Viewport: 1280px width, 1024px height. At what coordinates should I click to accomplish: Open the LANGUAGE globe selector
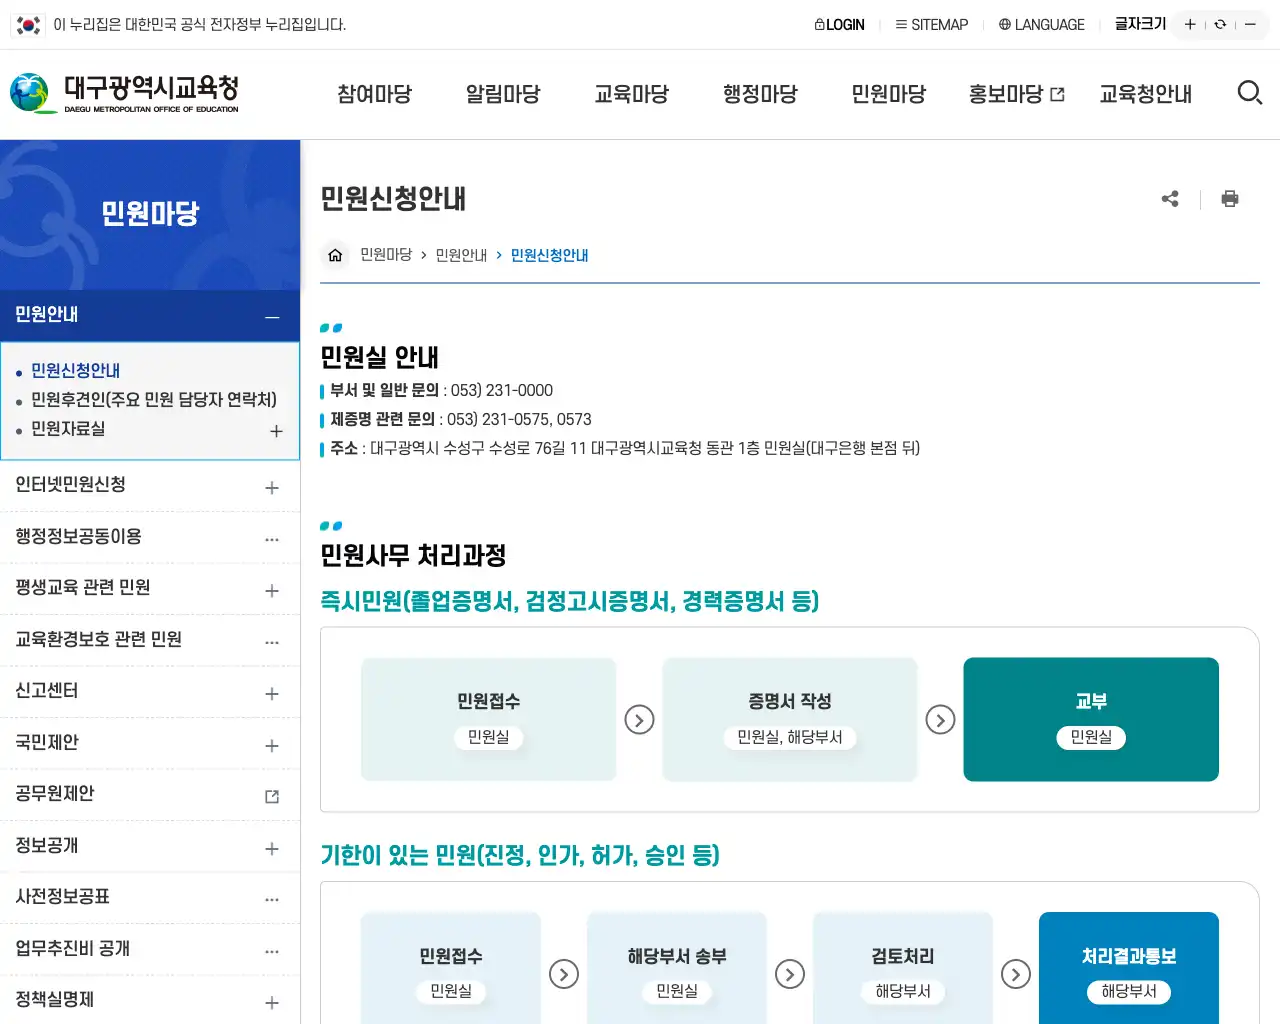coord(1003,24)
